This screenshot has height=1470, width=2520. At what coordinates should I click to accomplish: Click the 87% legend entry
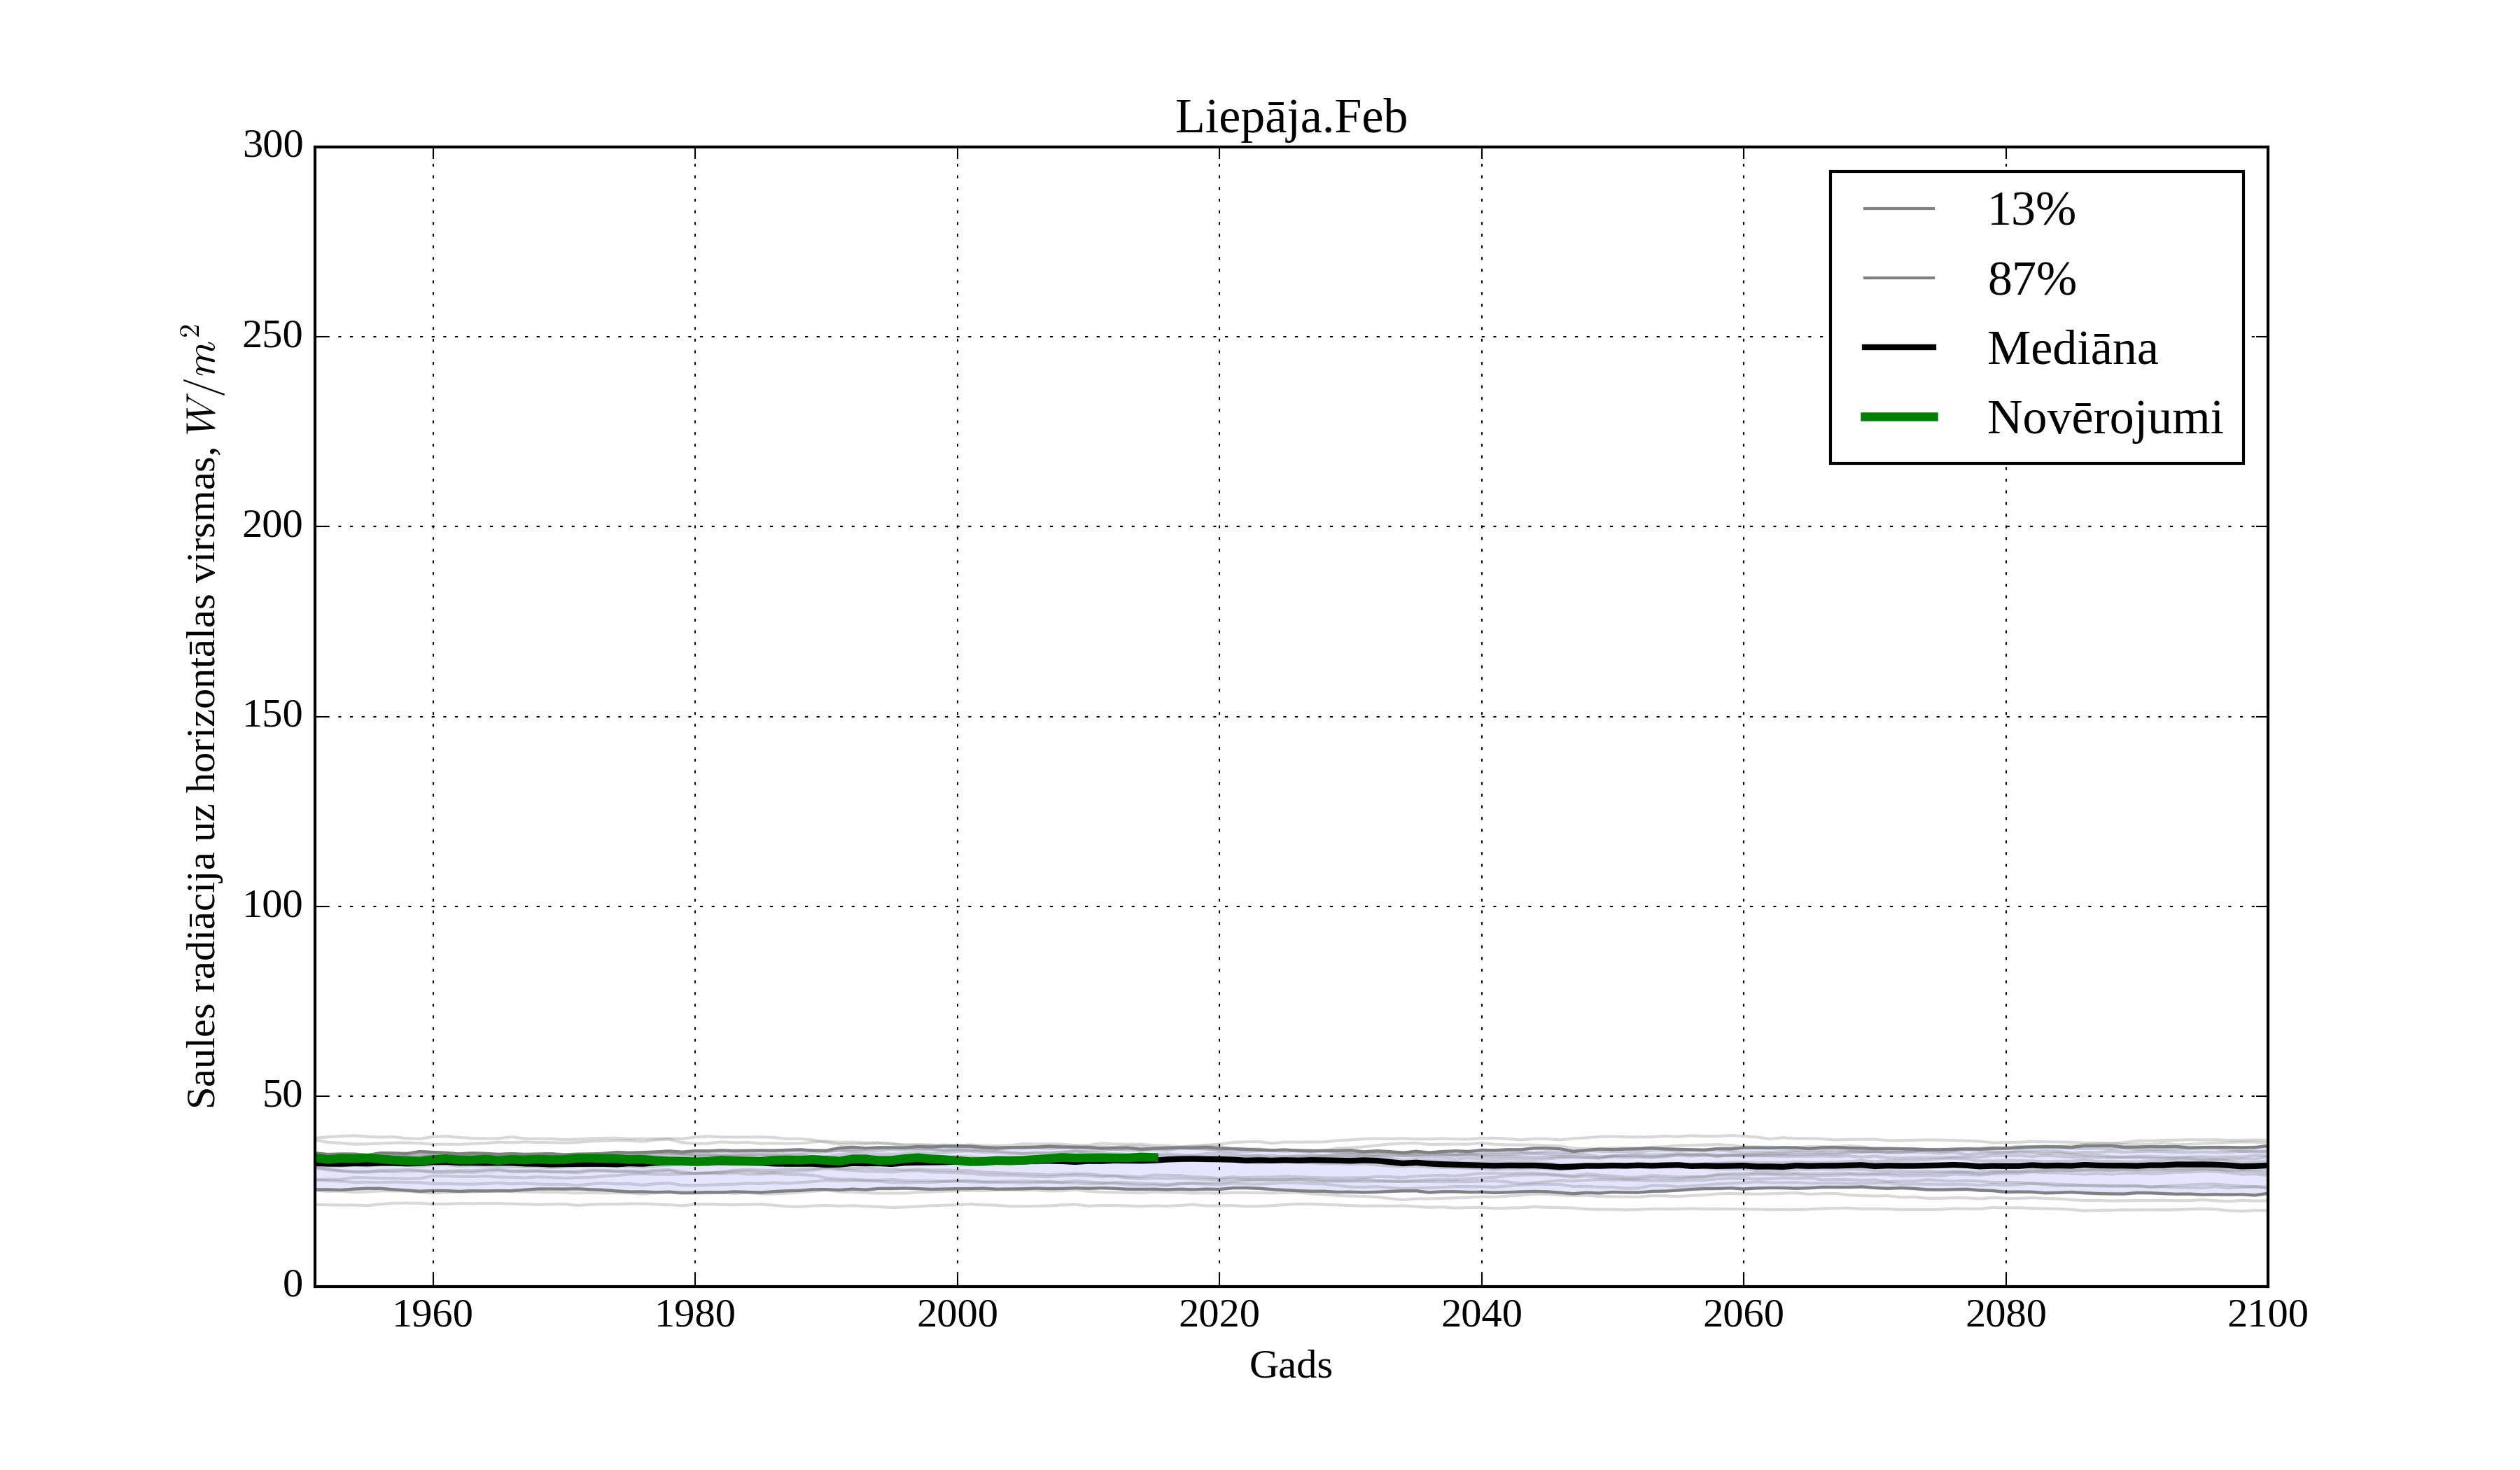coord(2031,279)
